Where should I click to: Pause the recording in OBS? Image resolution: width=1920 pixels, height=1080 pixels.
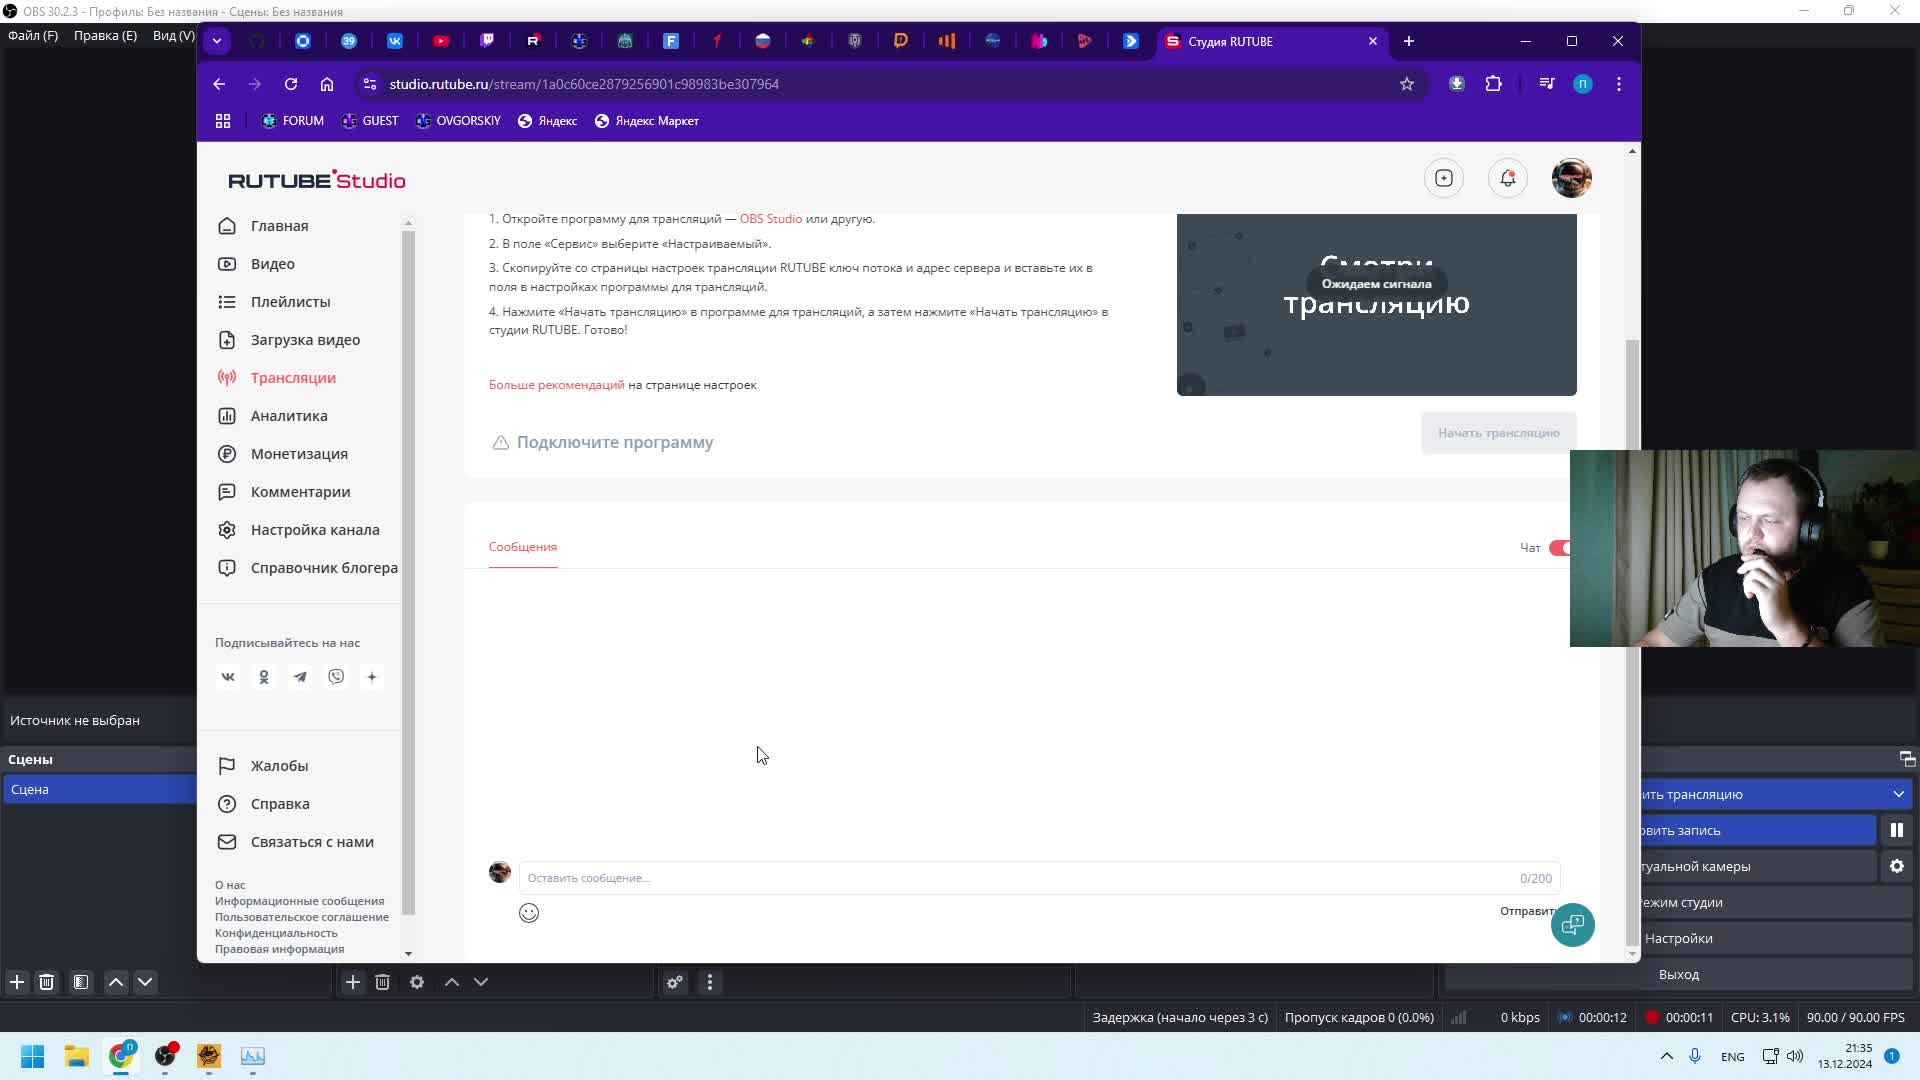[1896, 830]
